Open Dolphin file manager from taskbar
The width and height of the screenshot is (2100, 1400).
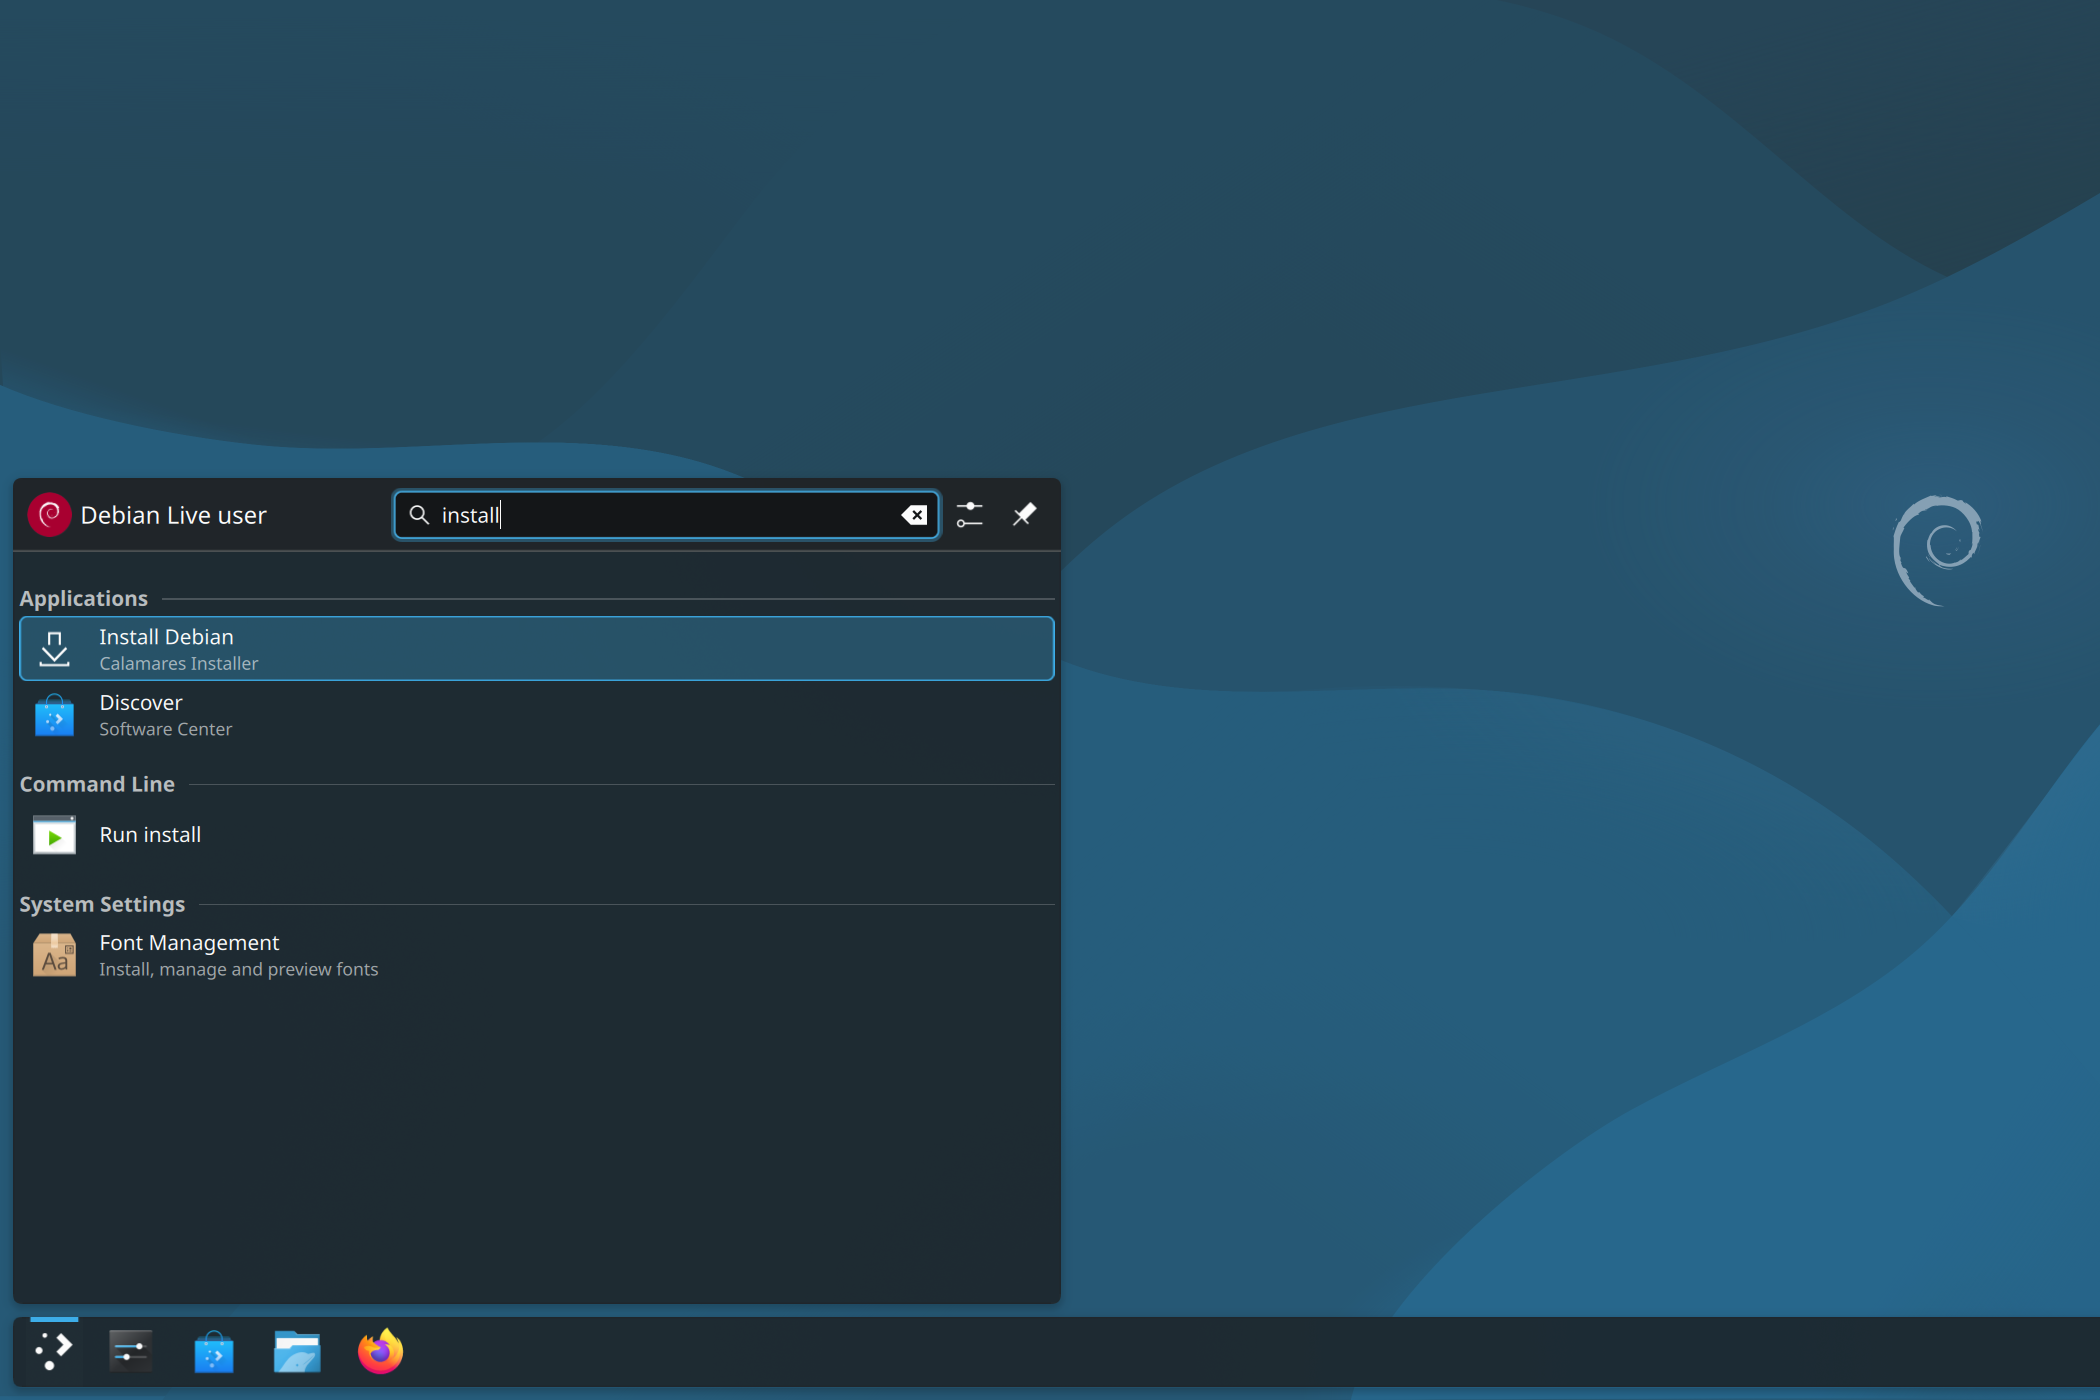[297, 1352]
